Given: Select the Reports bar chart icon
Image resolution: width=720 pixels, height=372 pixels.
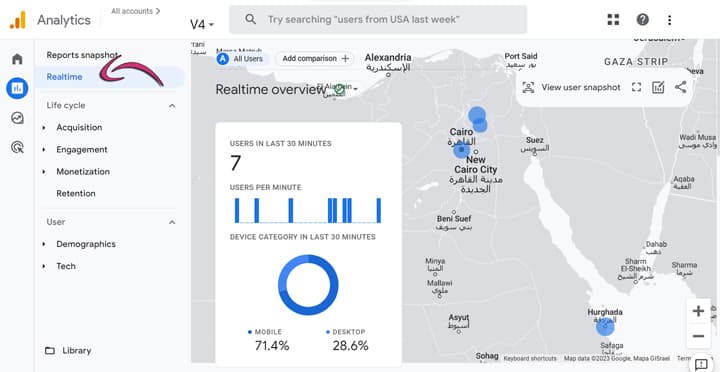Looking at the screenshot, I should (17, 88).
